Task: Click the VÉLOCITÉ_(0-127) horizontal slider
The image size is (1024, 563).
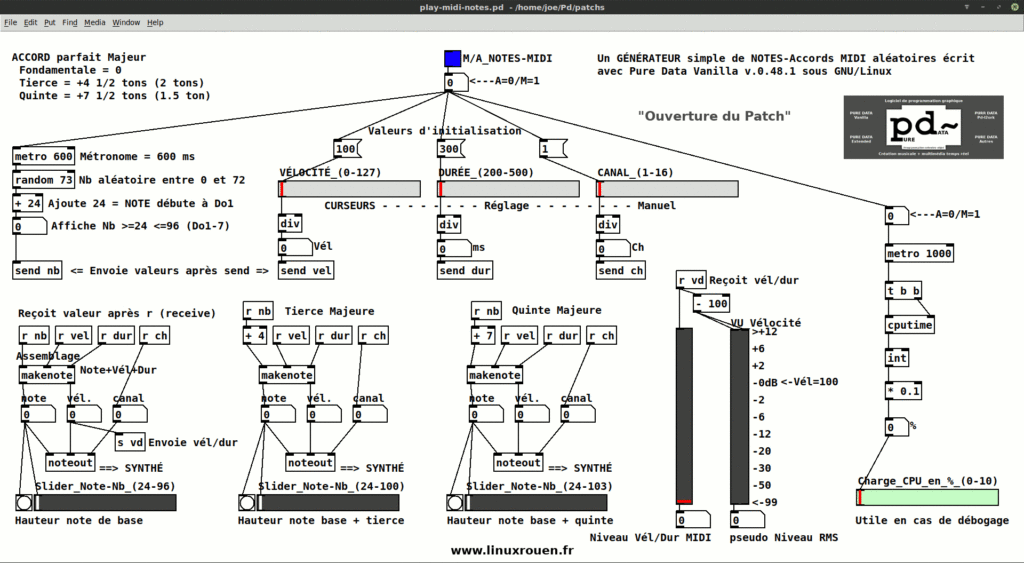Action: coord(350,189)
